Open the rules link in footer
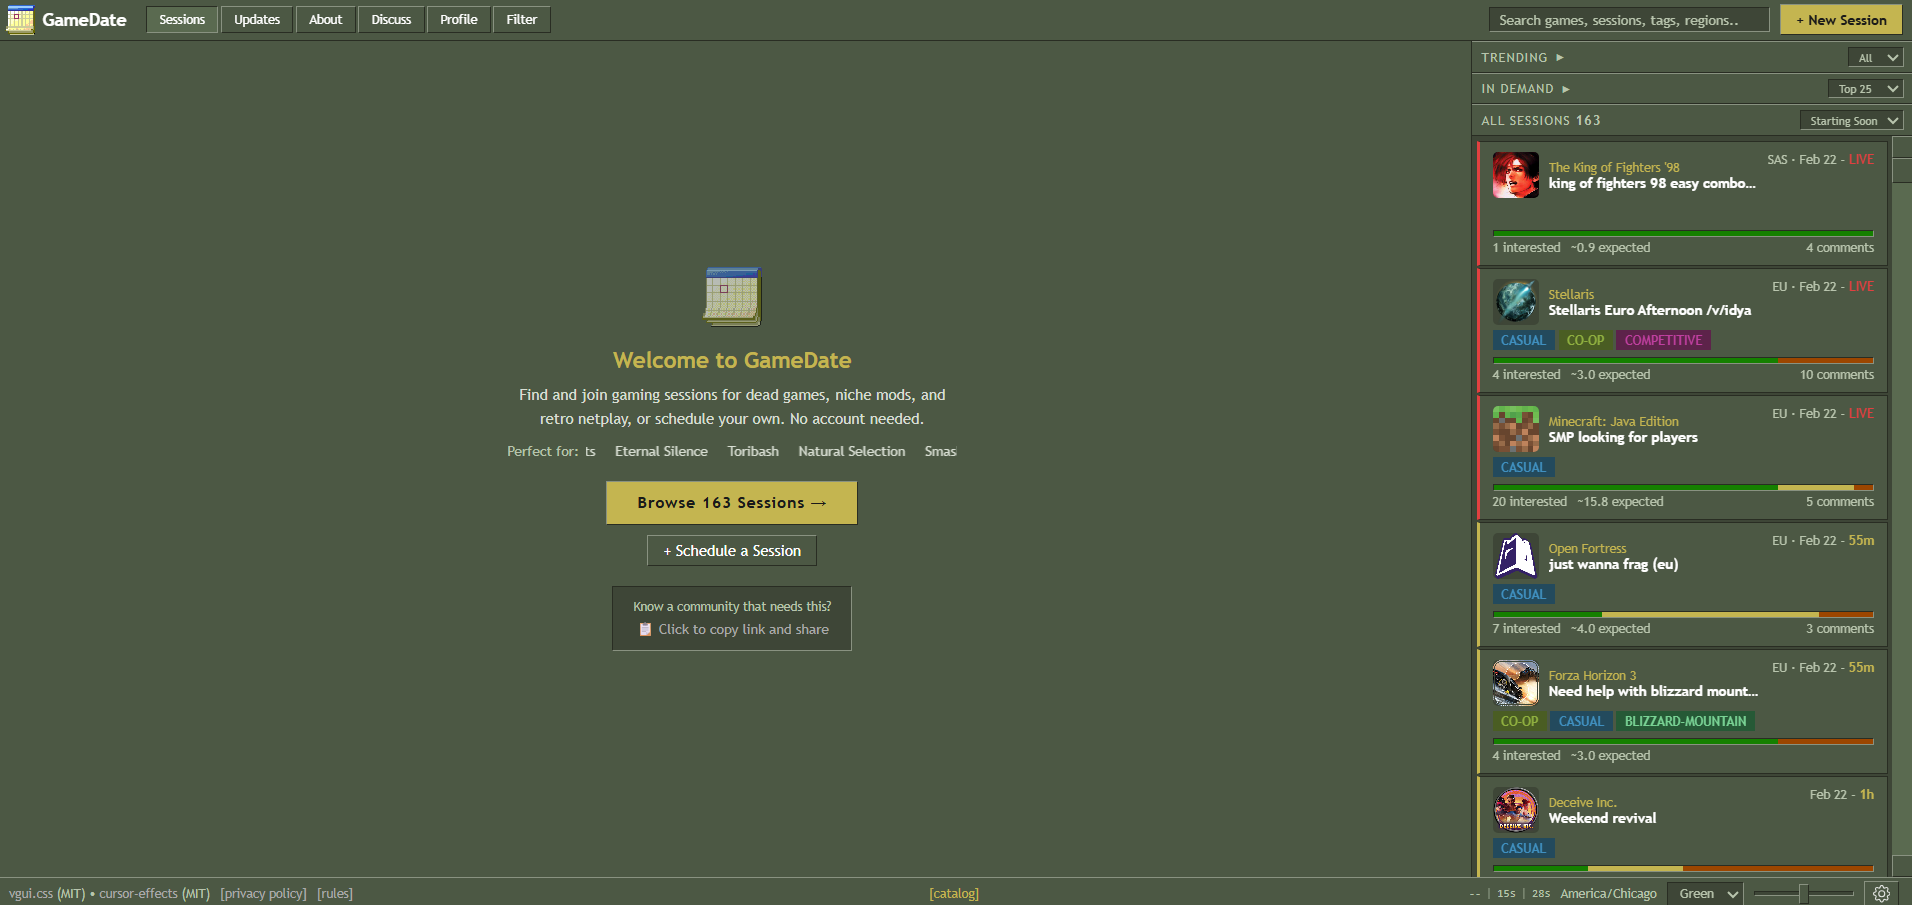The height and width of the screenshot is (905, 1912). (335, 894)
